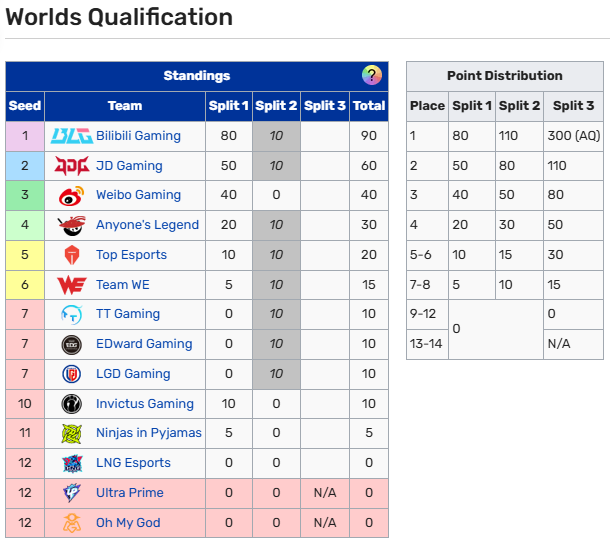
Task: Open the Oh My God team link
Action: click(x=128, y=523)
